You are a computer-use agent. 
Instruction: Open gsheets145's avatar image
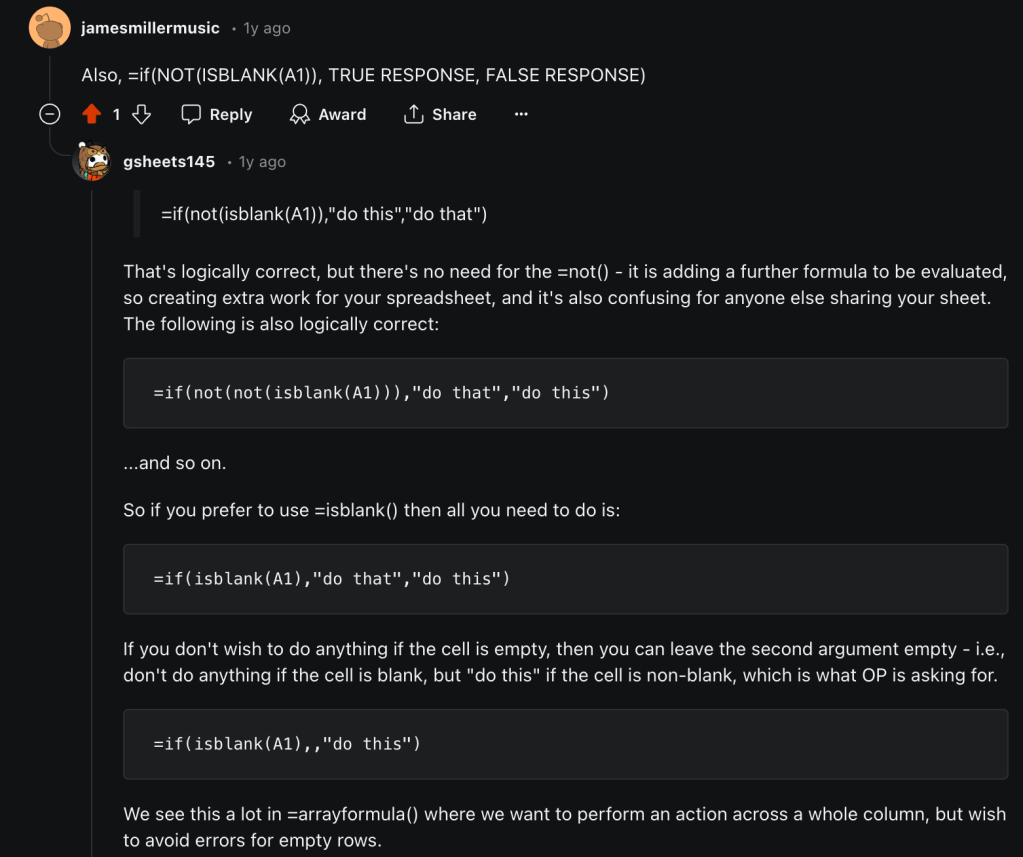pos(92,162)
